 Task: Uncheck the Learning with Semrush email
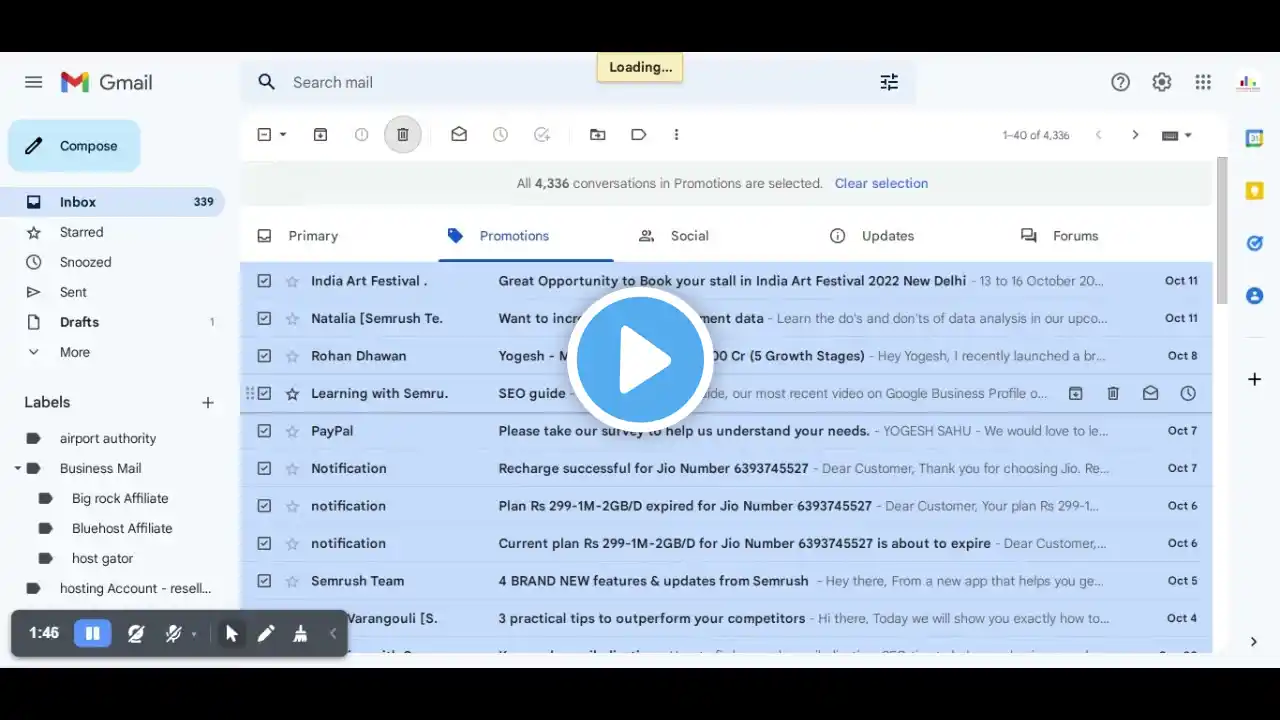(264, 393)
